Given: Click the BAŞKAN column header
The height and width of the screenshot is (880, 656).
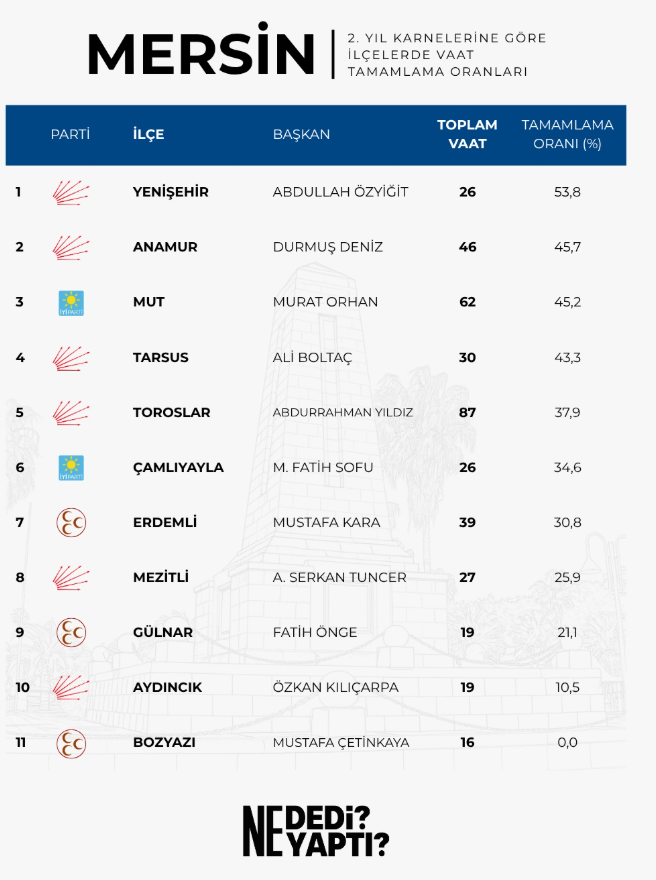Looking at the screenshot, I should pos(301,135).
